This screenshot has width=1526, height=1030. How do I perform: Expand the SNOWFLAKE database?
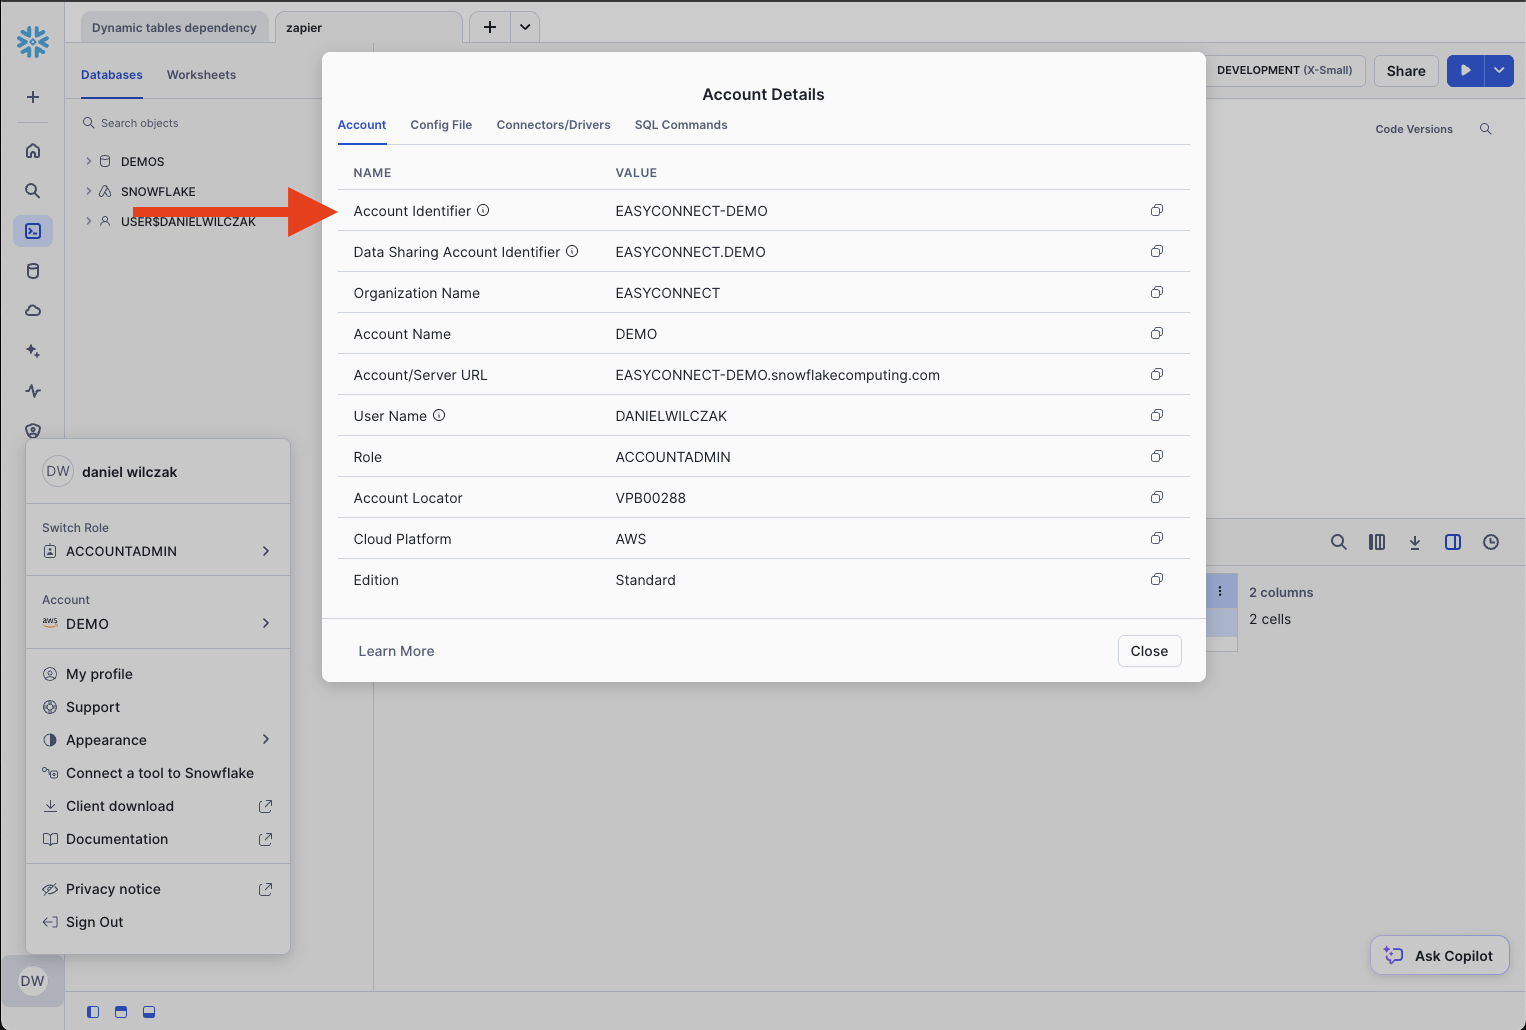(88, 191)
